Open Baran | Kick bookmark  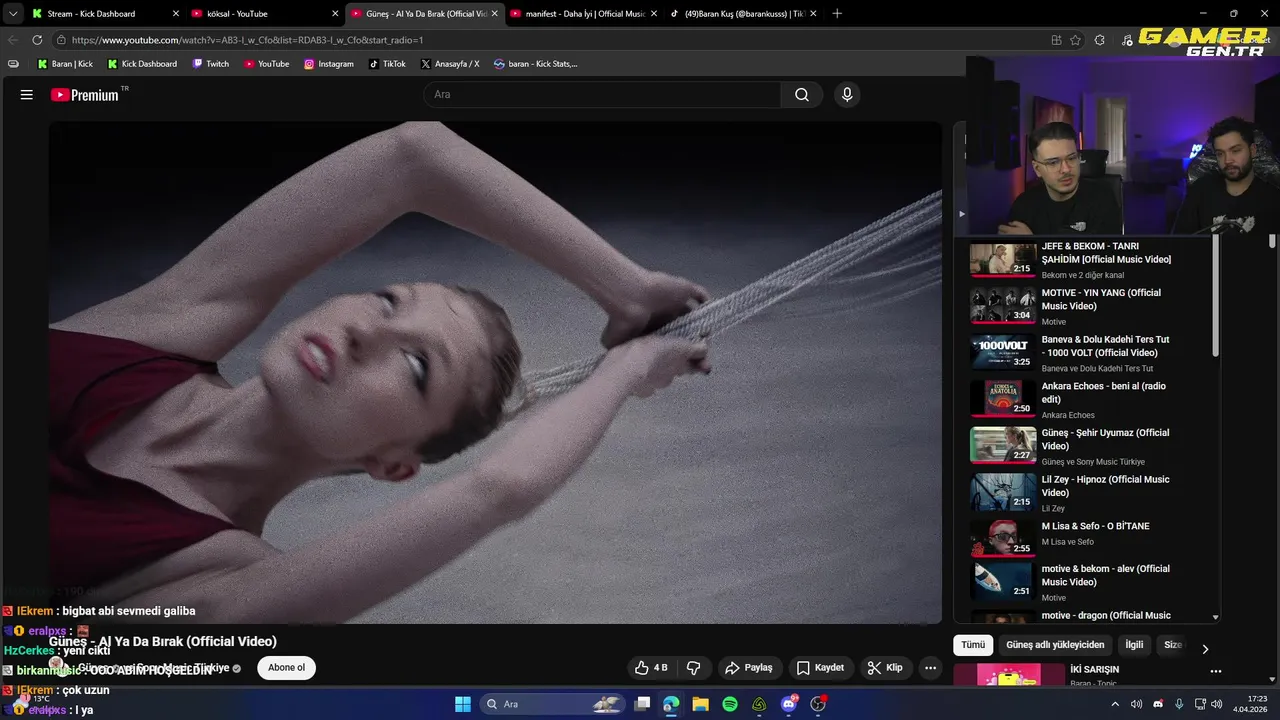coord(65,64)
